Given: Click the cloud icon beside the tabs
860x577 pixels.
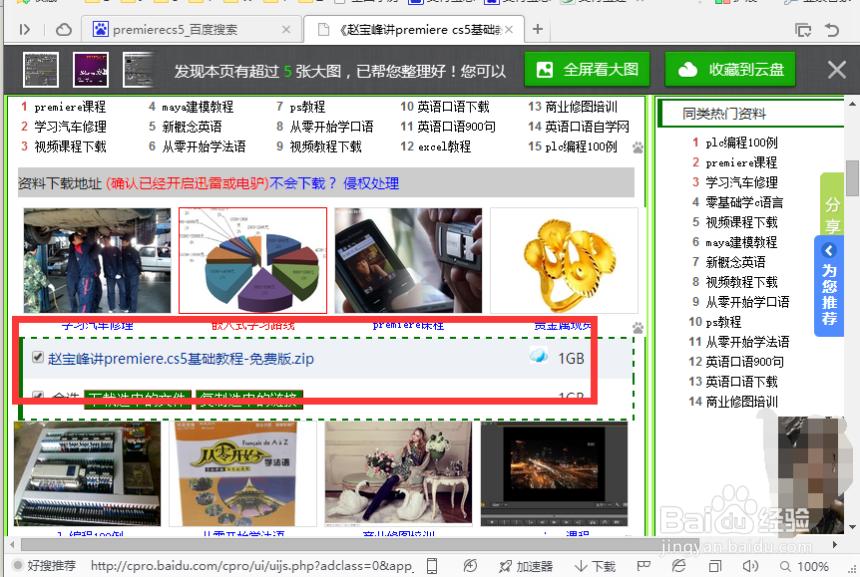Looking at the screenshot, I should click(x=64, y=30).
